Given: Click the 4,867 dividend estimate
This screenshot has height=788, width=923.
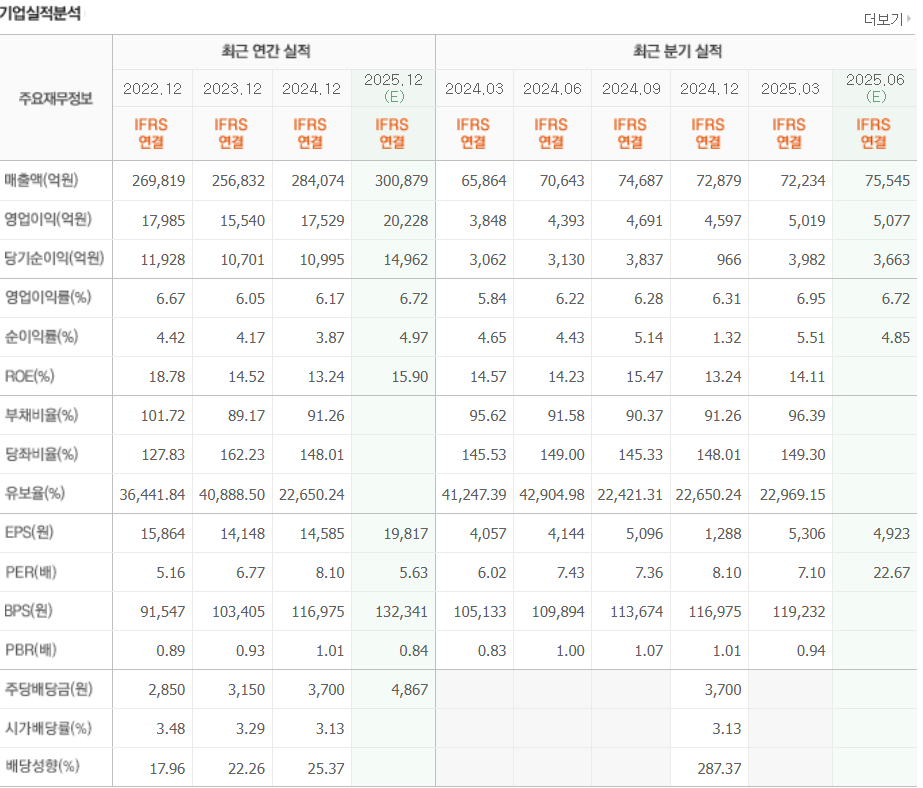Looking at the screenshot, I should (x=410, y=690).
